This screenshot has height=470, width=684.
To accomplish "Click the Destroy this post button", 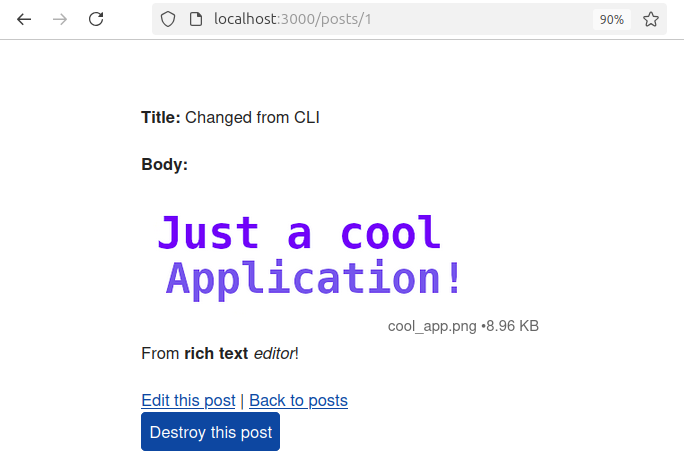I will tap(210, 432).
